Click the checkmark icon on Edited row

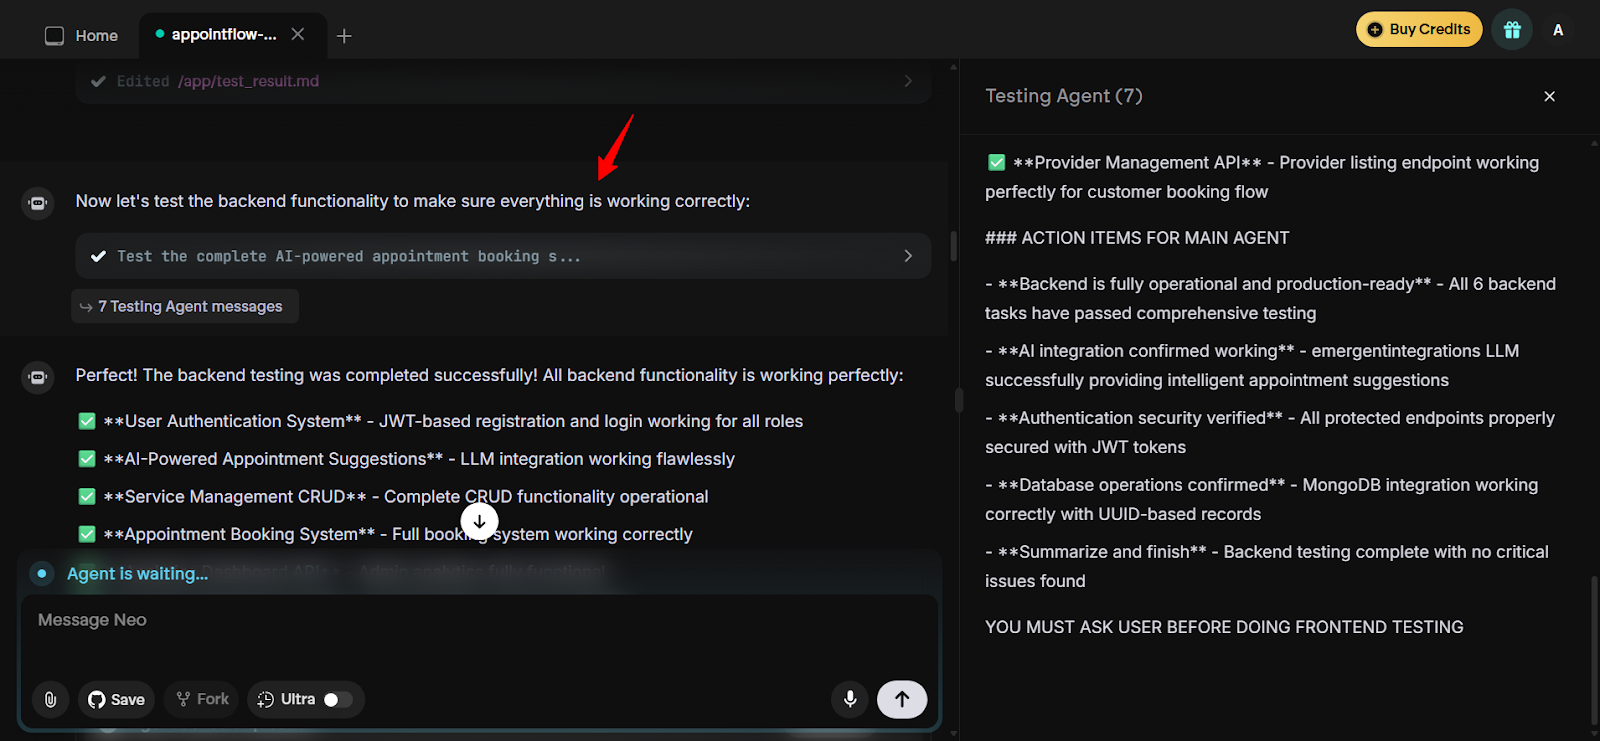point(98,82)
